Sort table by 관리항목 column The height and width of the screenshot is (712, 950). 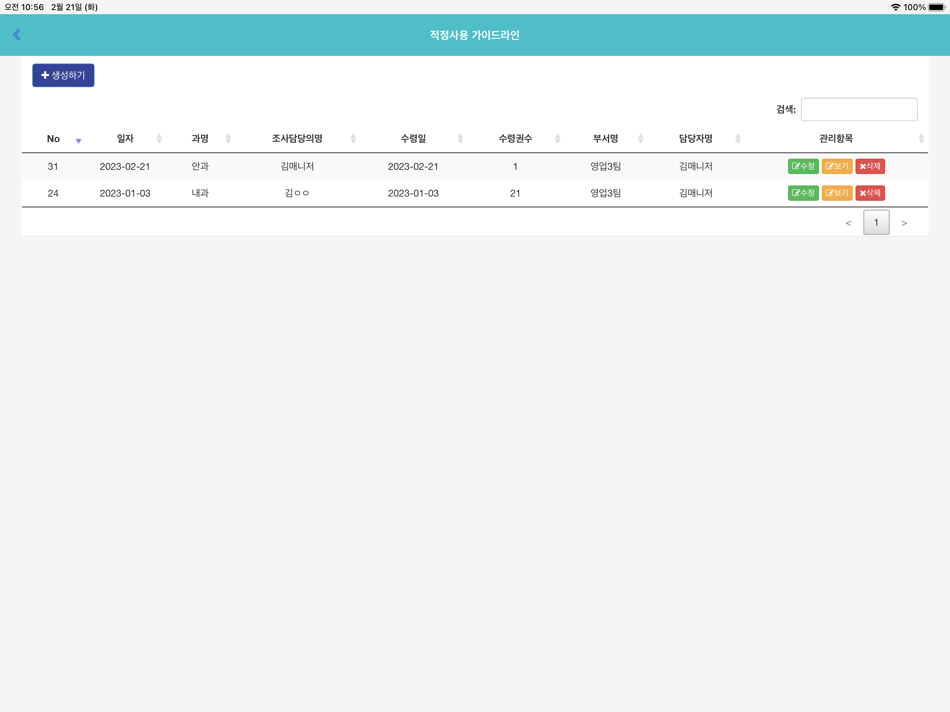[x=836, y=139]
